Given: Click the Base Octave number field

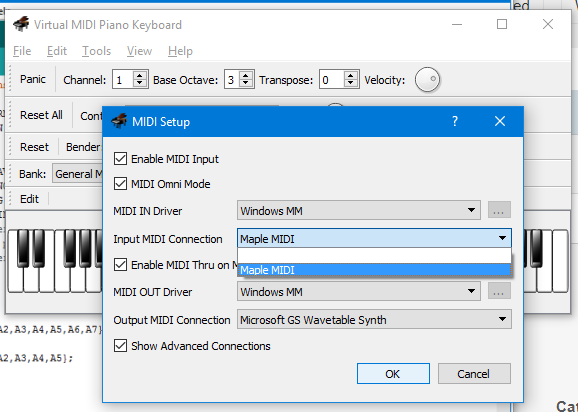Looking at the screenshot, I should coord(232,80).
